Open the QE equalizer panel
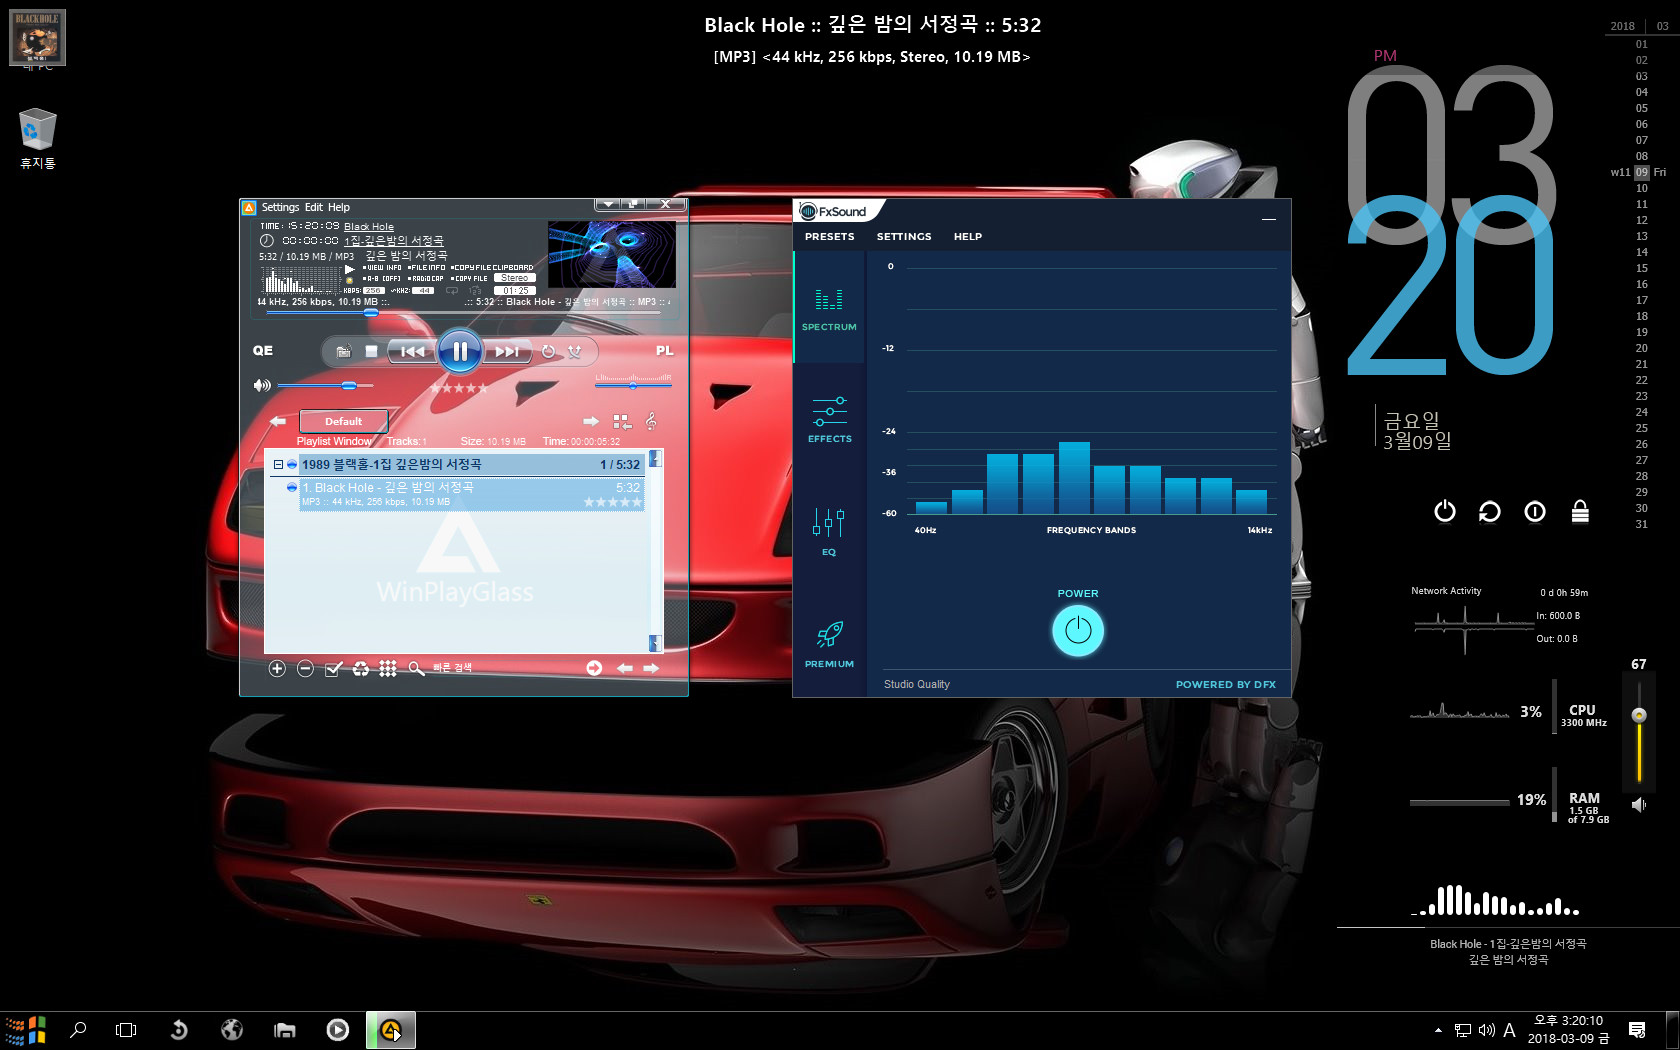The image size is (1680, 1050). tap(263, 350)
